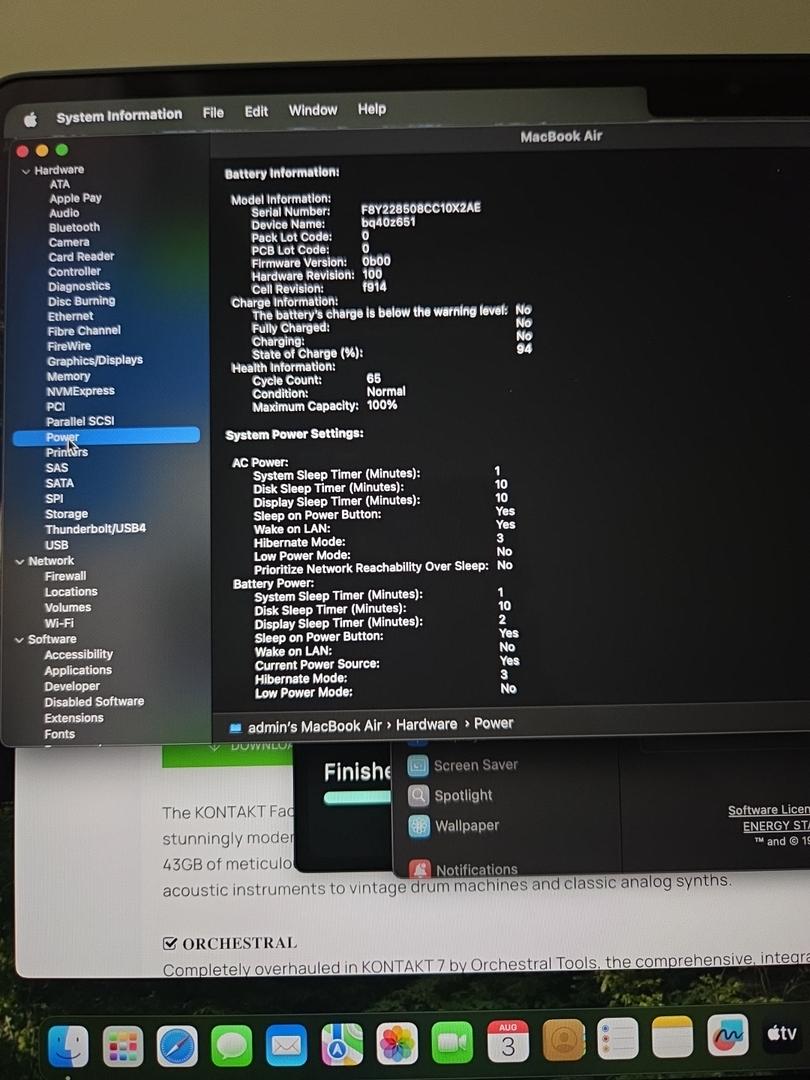Click Power in the path bar
The height and width of the screenshot is (1080, 810).
click(x=493, y=723)
